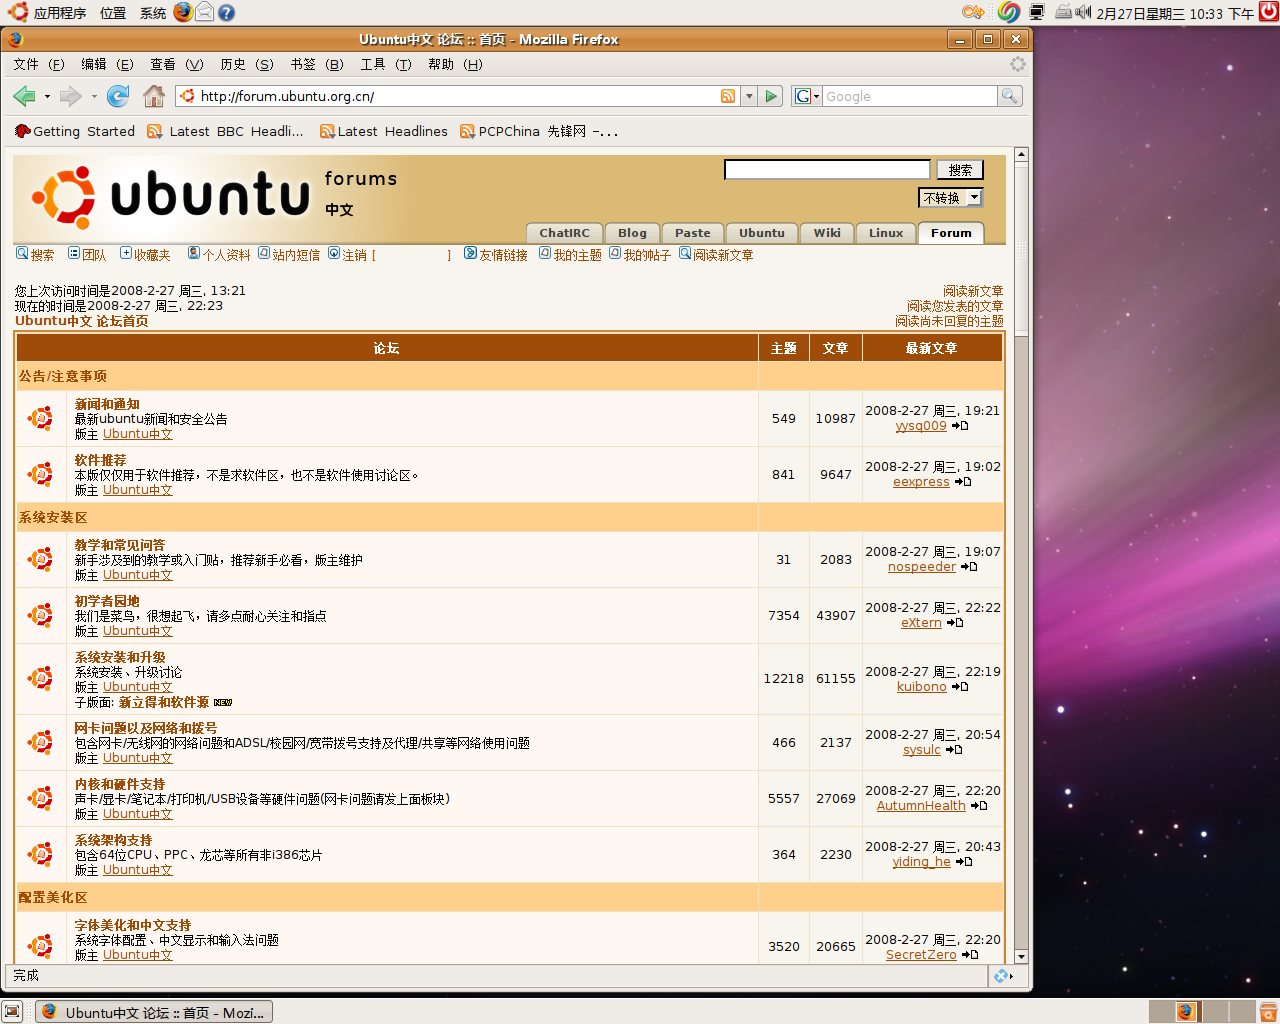Click the Firefox taskbar window button
Image resolution: width=1280 pixels, height=1024 pixels.
[x=154, y=1012]
